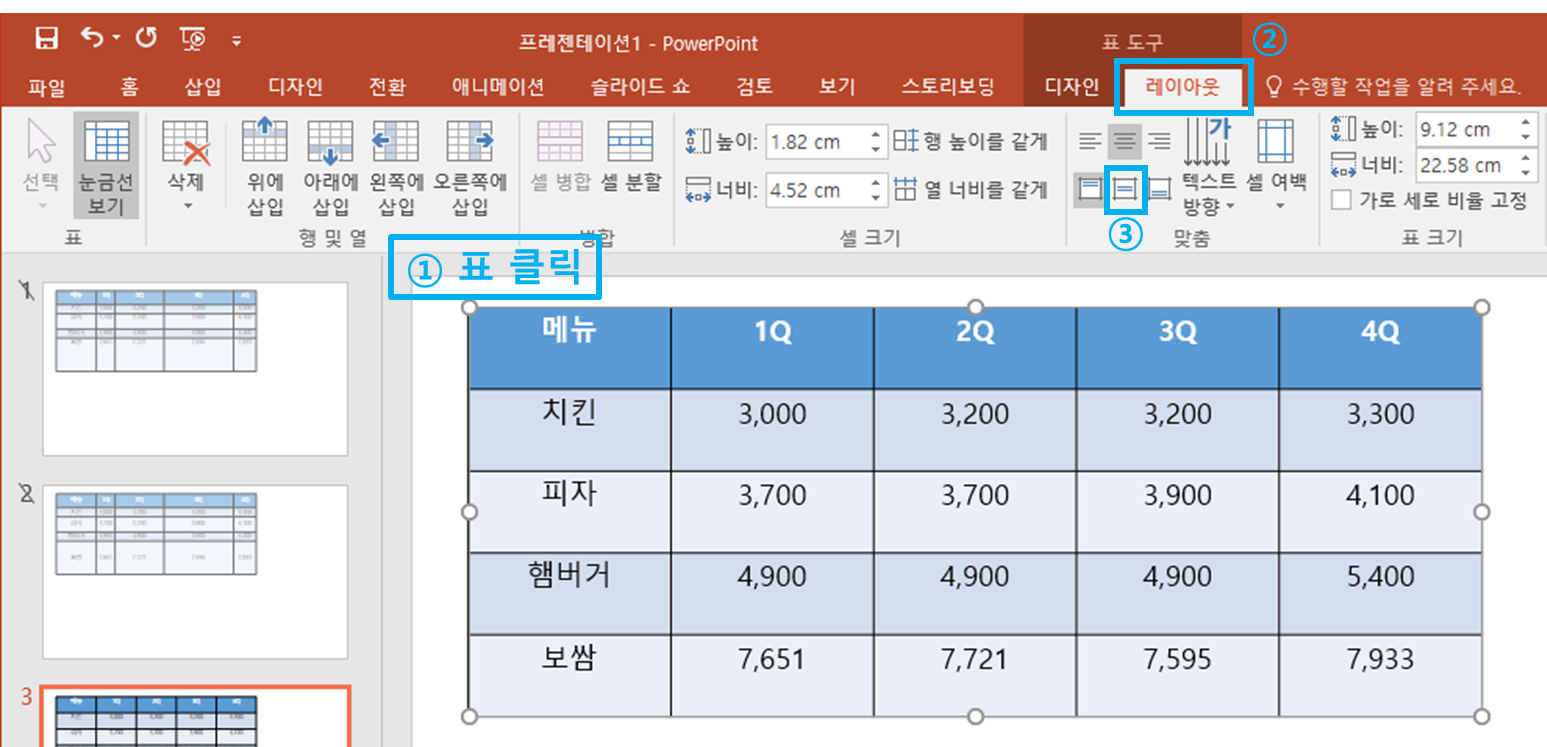Click the cell with value 3,900
The height and width of the screenshot is (747, 1547).
(1177, 511)
